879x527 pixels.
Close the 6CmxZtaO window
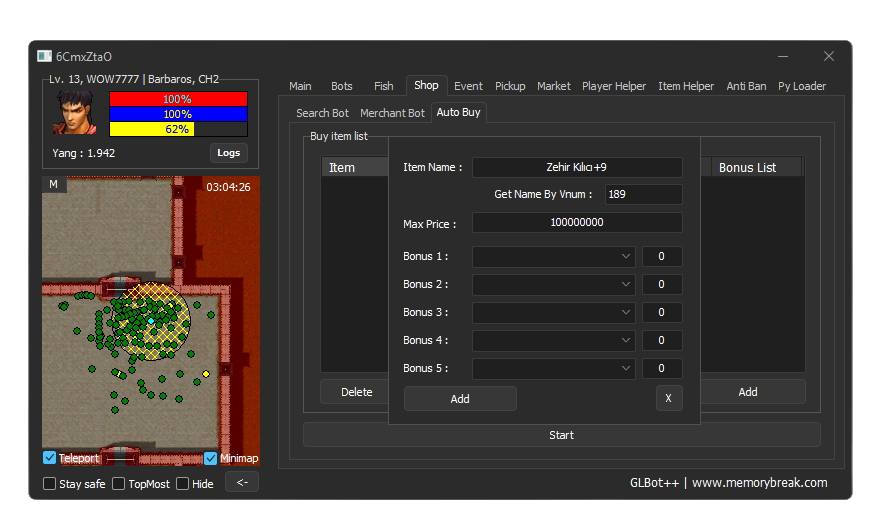click(x=829, y=56)
